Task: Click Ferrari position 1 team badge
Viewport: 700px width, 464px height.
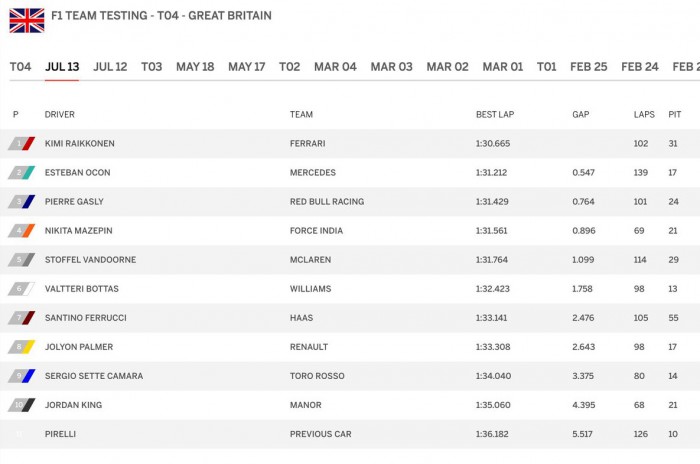Action: (x=22, y=144)
